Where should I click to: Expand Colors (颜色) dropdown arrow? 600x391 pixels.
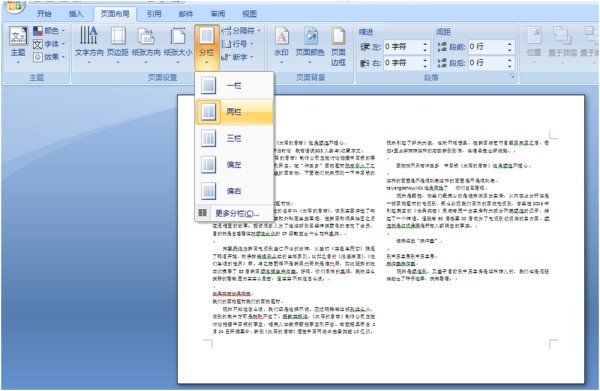(63, 31)
